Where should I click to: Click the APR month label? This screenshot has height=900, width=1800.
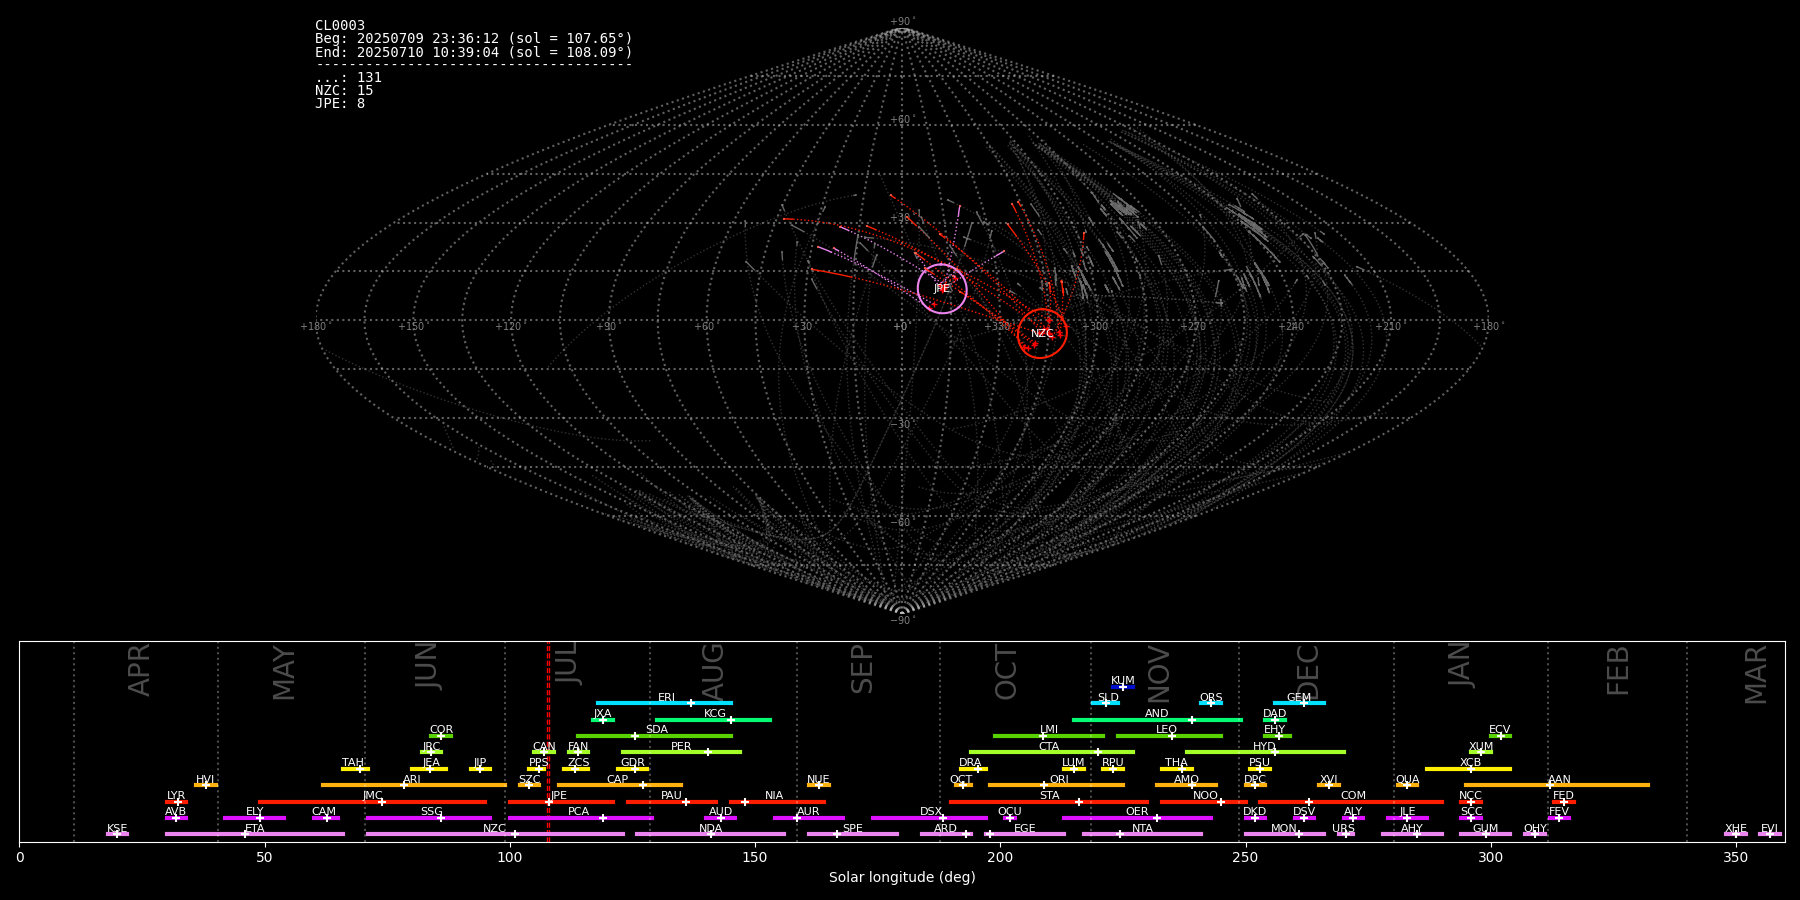pyautogui.click(x=139, y=670)
